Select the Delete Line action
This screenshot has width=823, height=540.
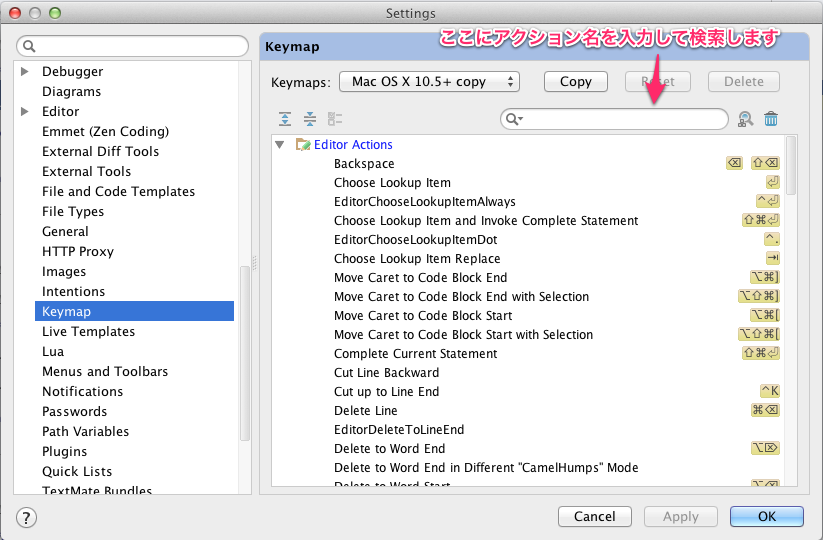click(x=365, y=411)
